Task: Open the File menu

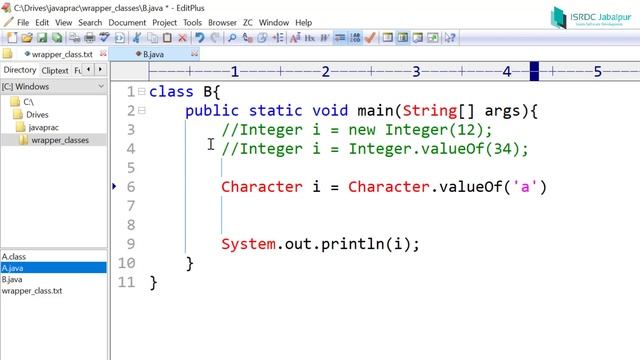Action: tap(23, 22)
